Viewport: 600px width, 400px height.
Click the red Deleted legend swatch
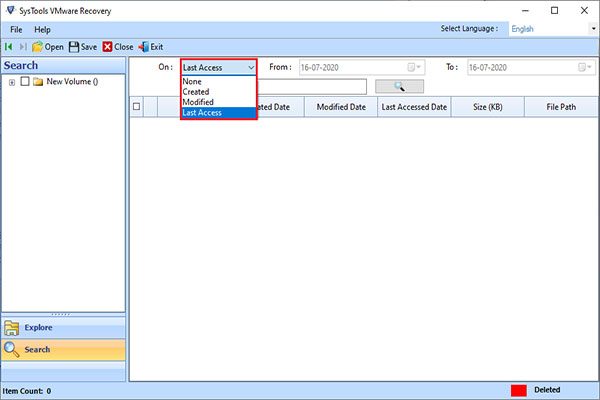coord(518,390)
